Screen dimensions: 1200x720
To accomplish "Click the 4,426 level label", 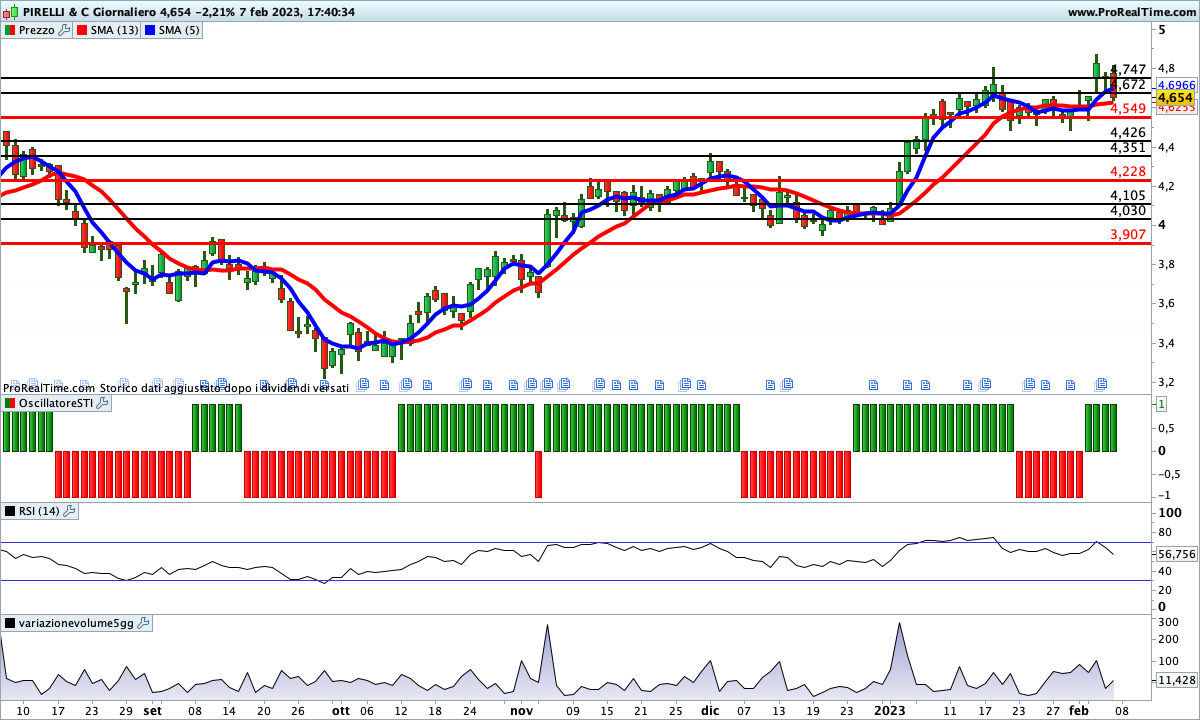I will click(1128, 132).
